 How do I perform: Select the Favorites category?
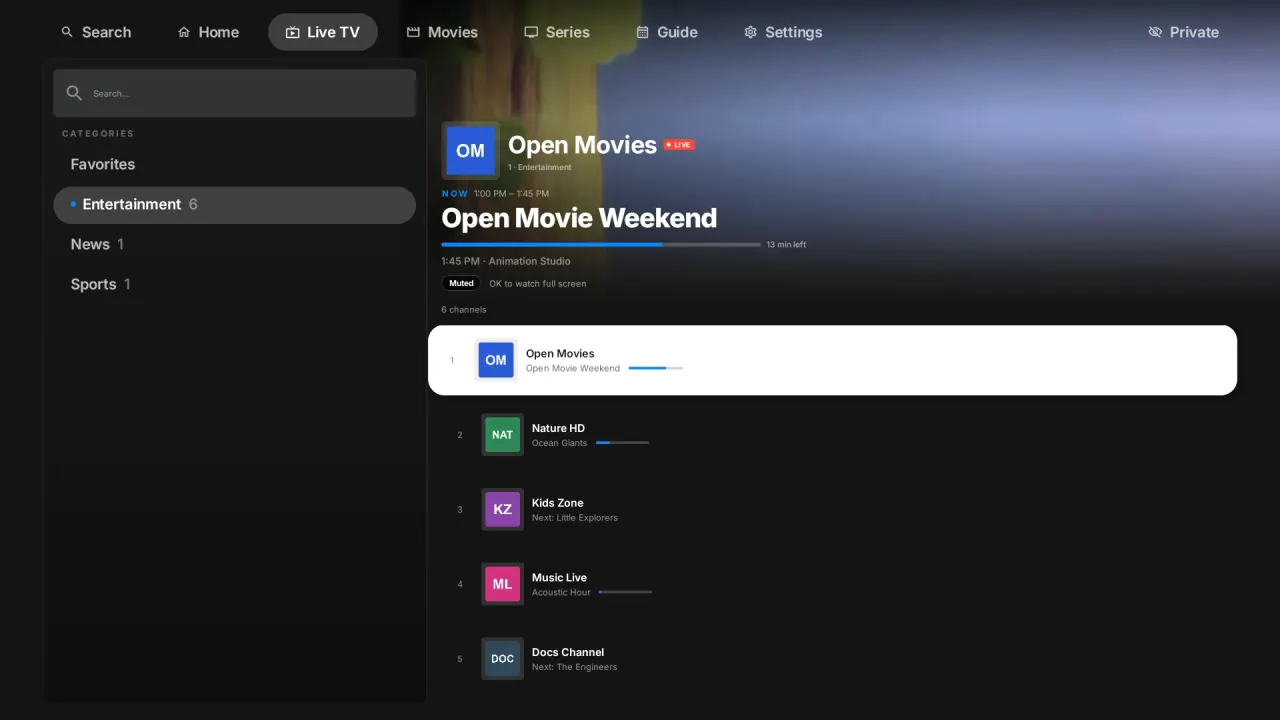(234, 164)
